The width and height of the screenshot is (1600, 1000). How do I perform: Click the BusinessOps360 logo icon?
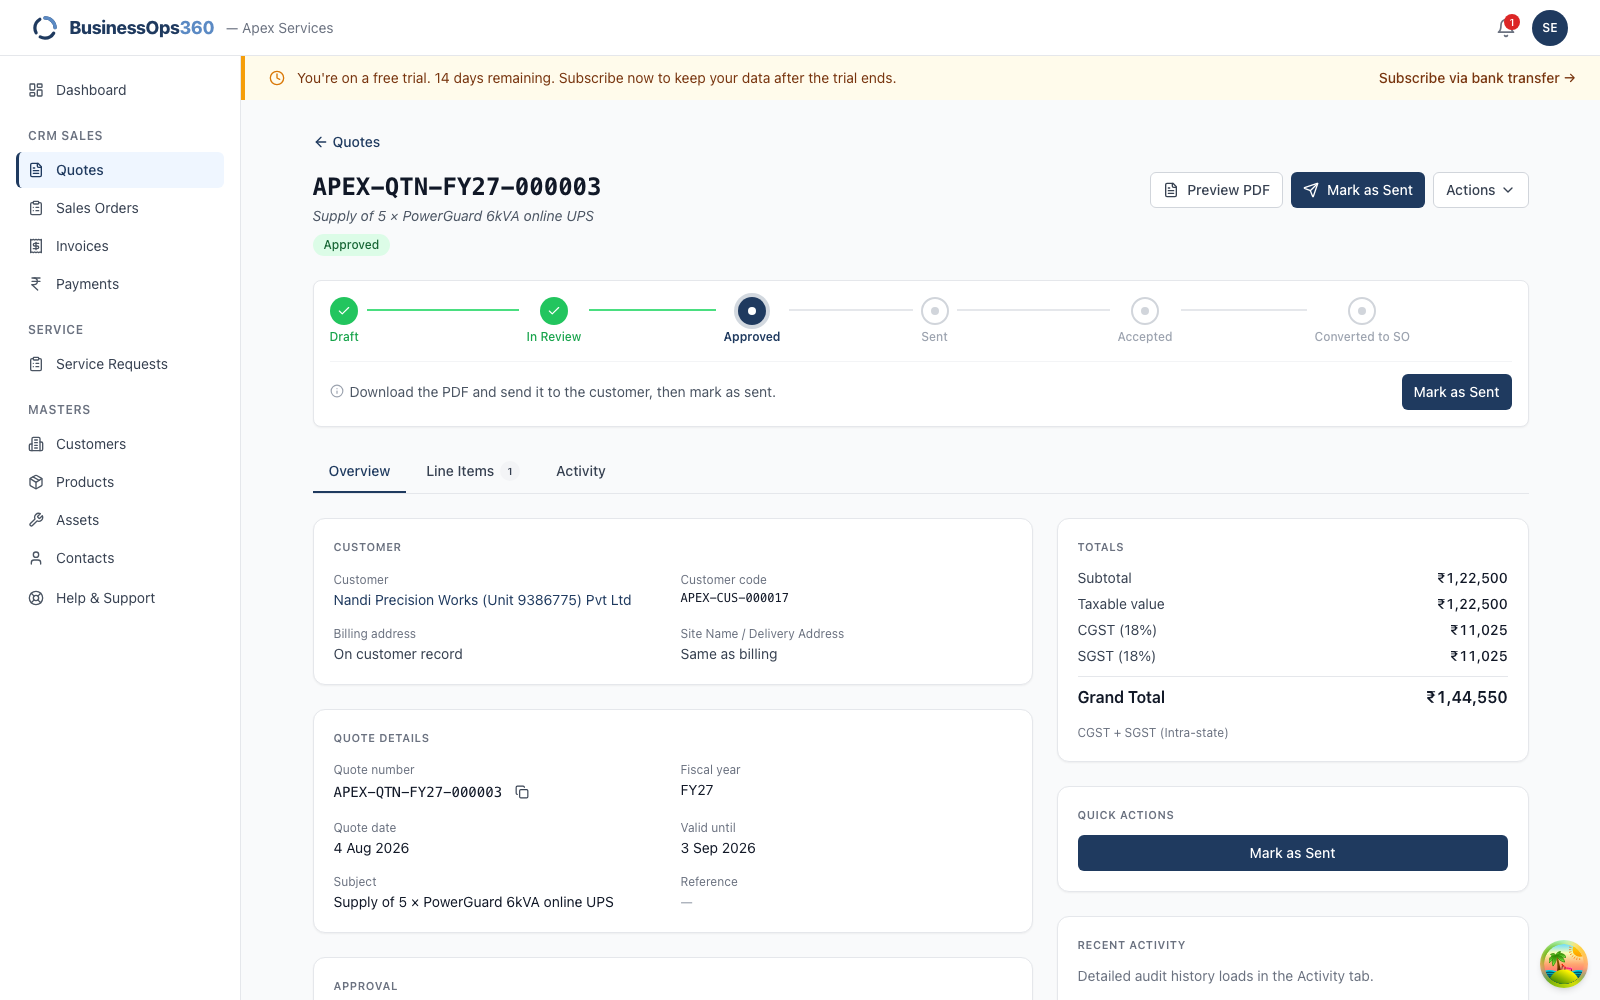click(45, 28)
